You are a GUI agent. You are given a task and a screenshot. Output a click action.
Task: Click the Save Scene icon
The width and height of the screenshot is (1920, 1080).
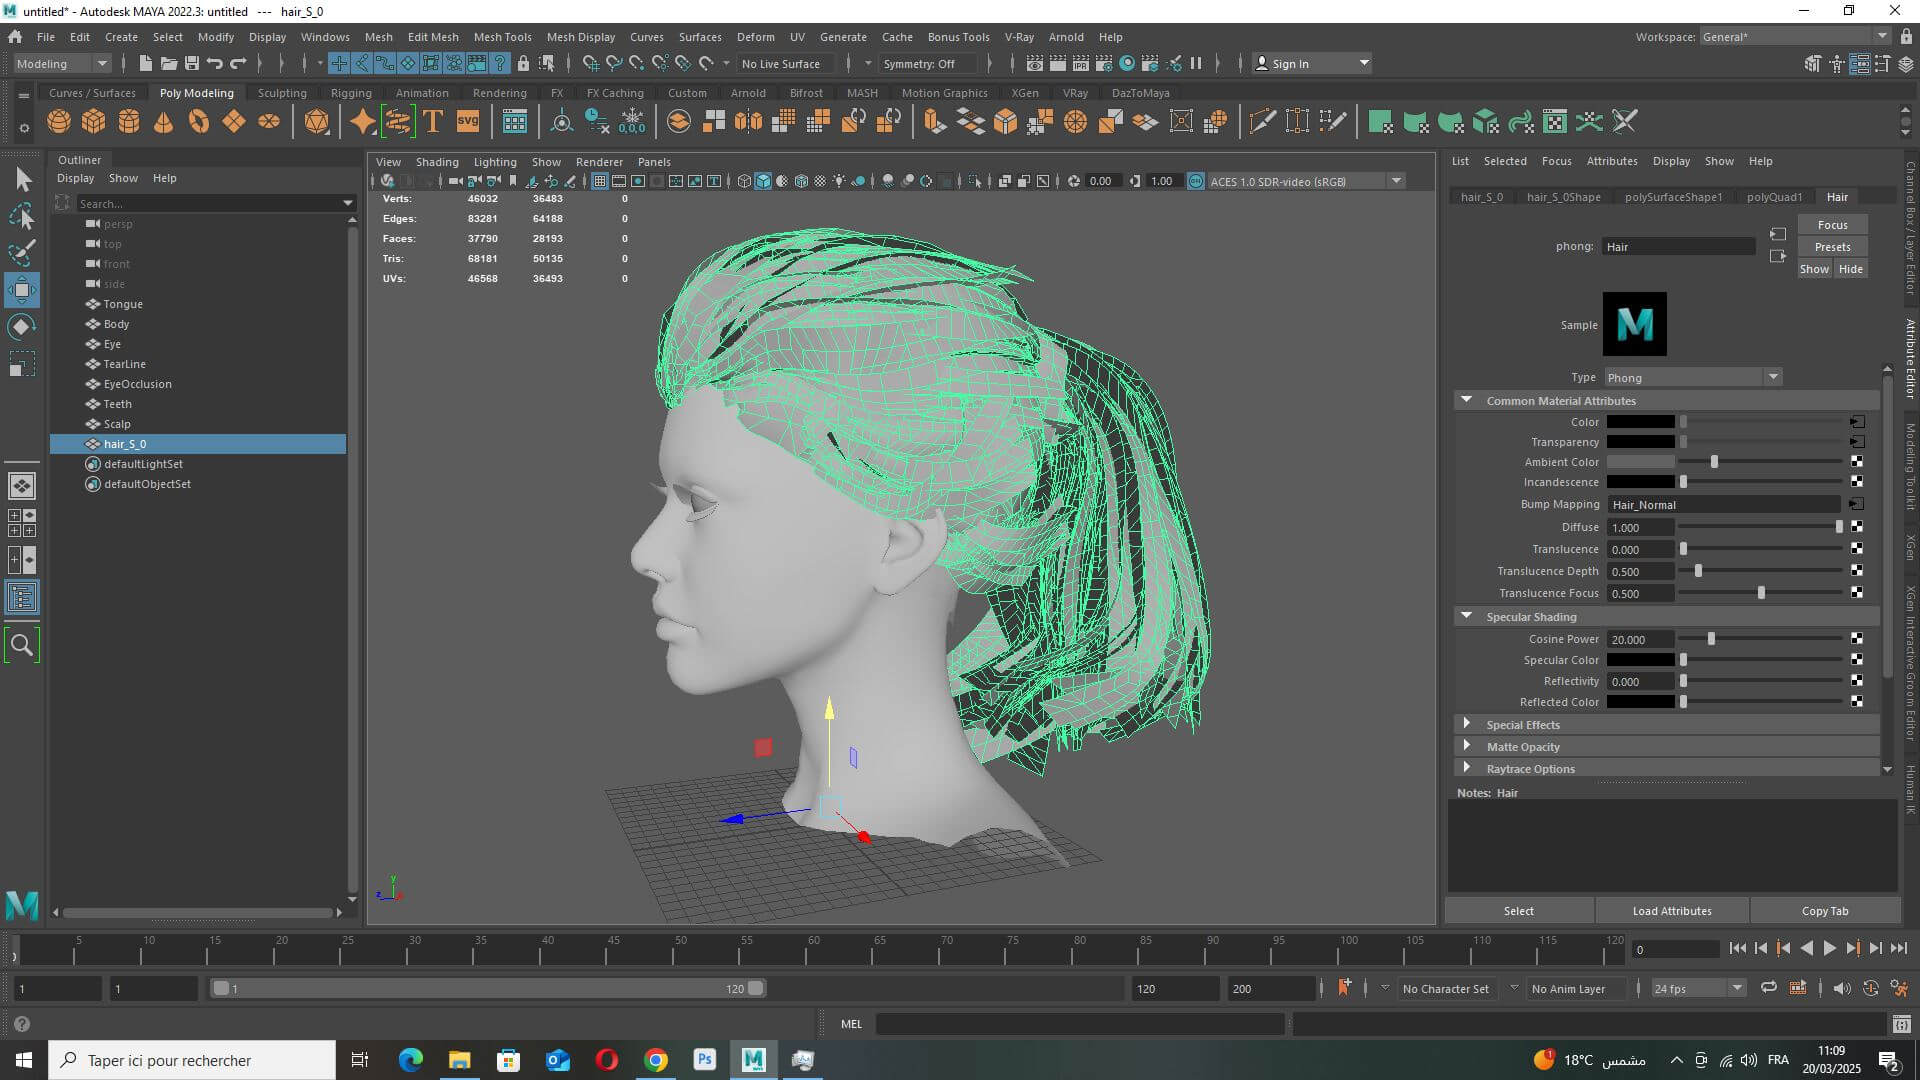(192, 63)
